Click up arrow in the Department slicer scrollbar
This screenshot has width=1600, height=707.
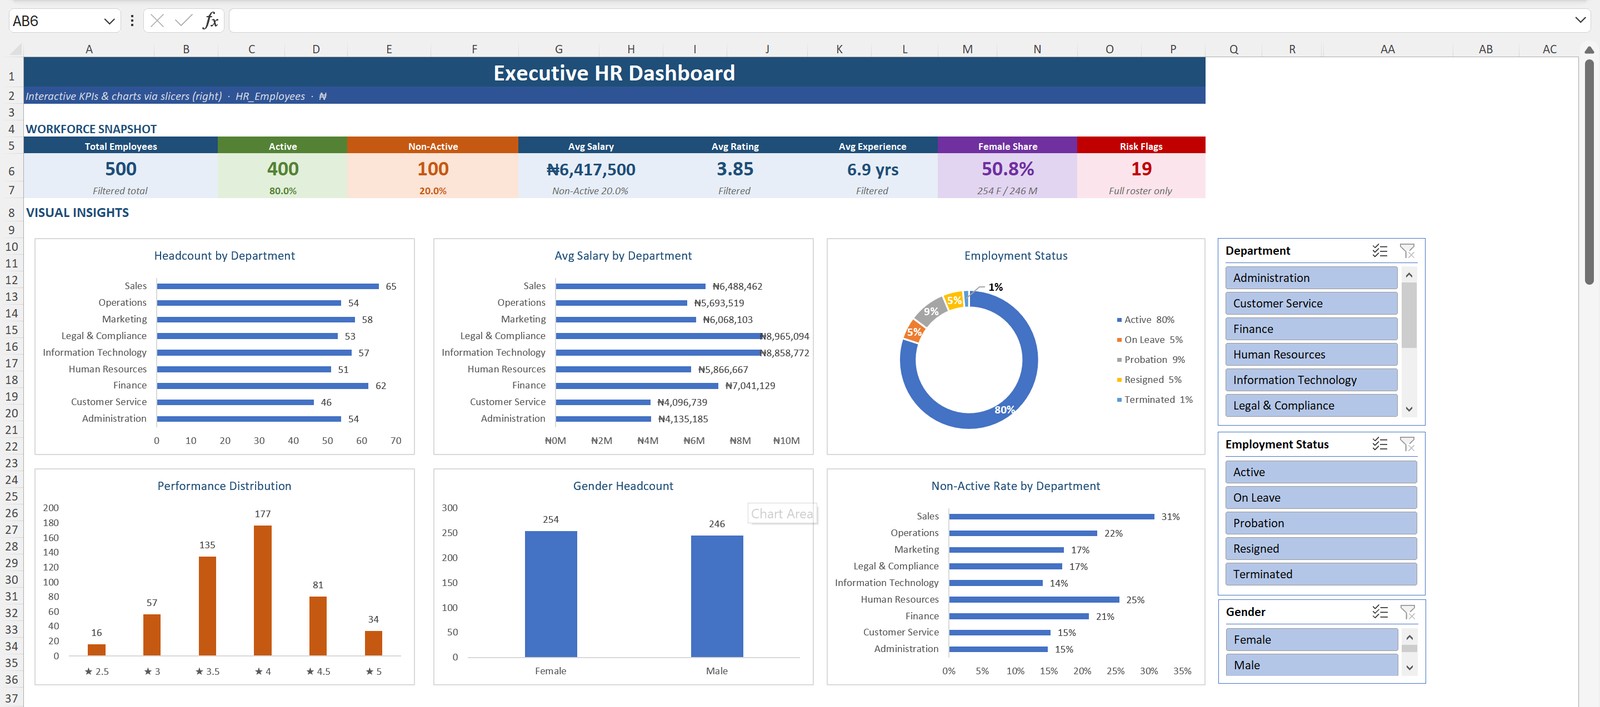(1409, 275)
